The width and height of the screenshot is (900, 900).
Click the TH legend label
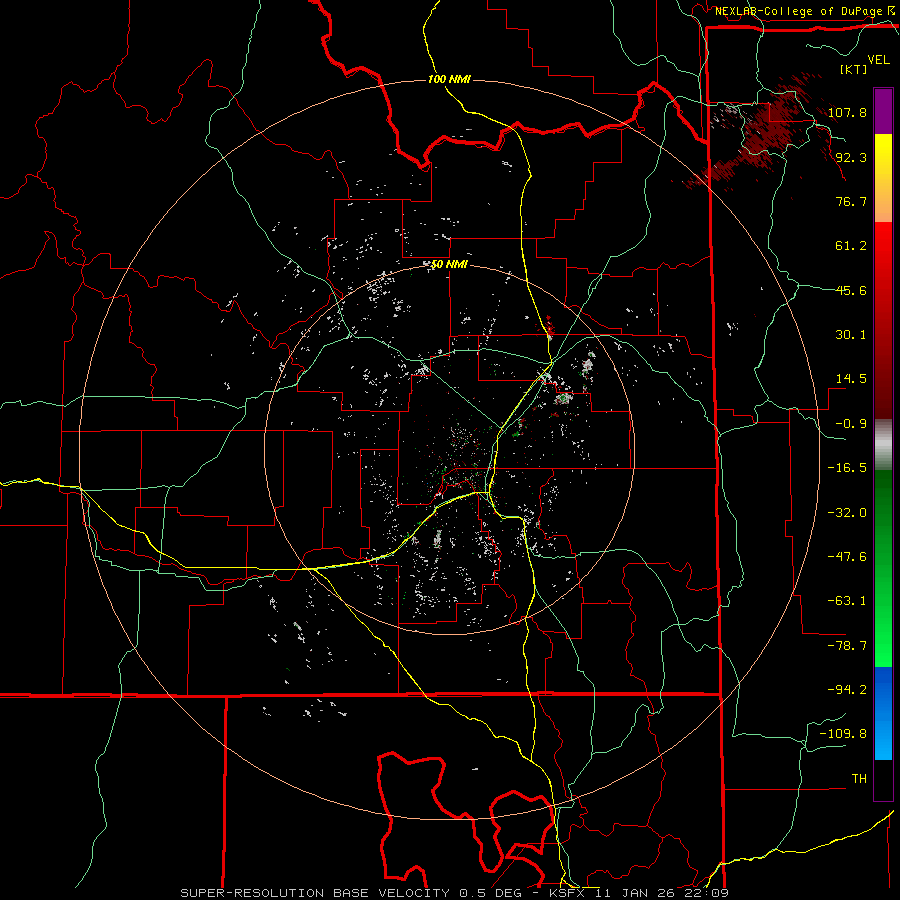pos(859,779)
